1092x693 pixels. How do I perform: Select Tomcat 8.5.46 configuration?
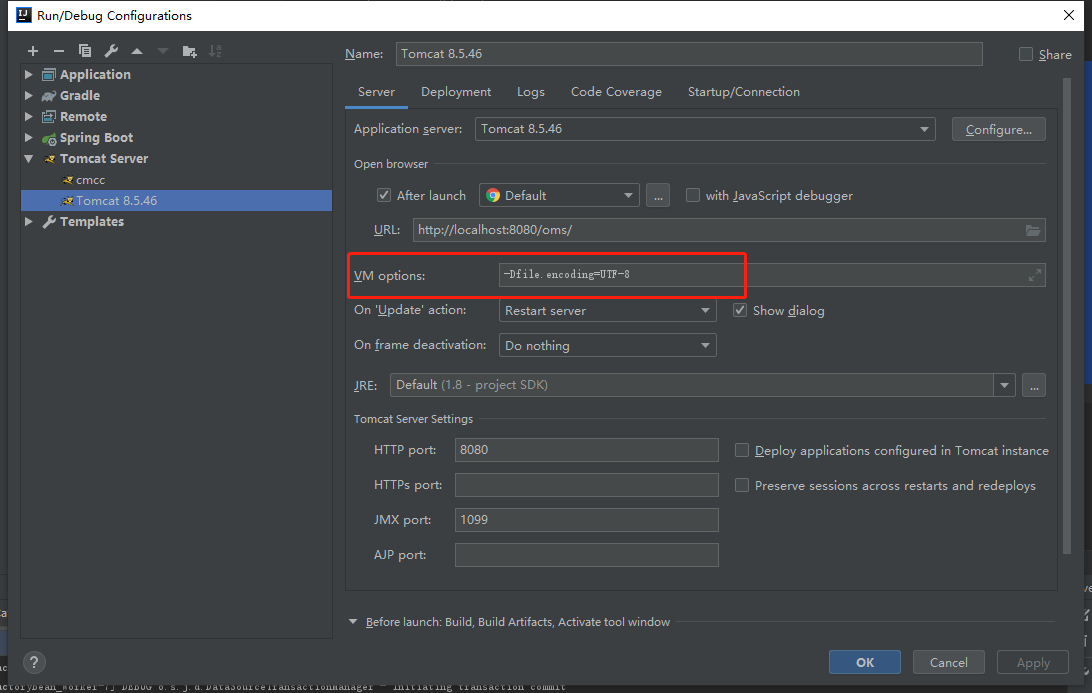176,201
